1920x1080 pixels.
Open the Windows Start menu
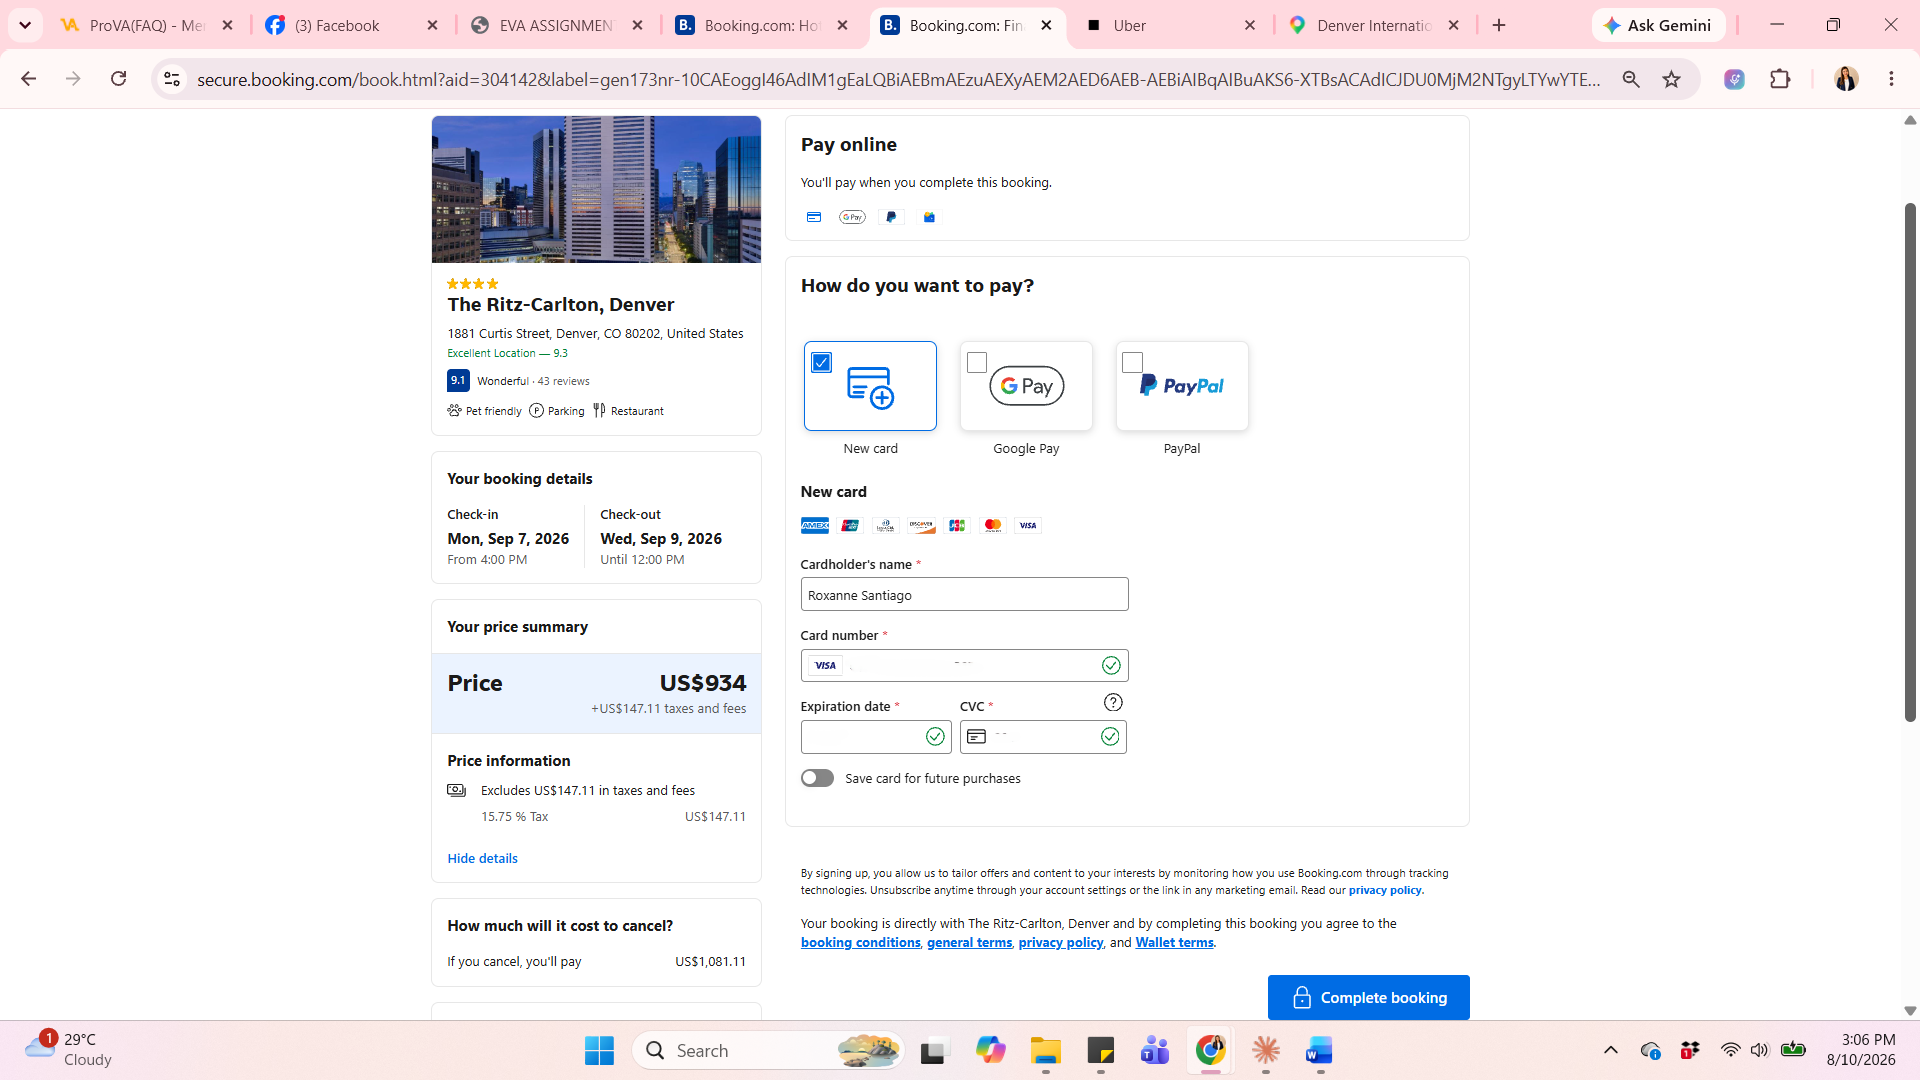pyautogui.click(x=599, y=1050)
